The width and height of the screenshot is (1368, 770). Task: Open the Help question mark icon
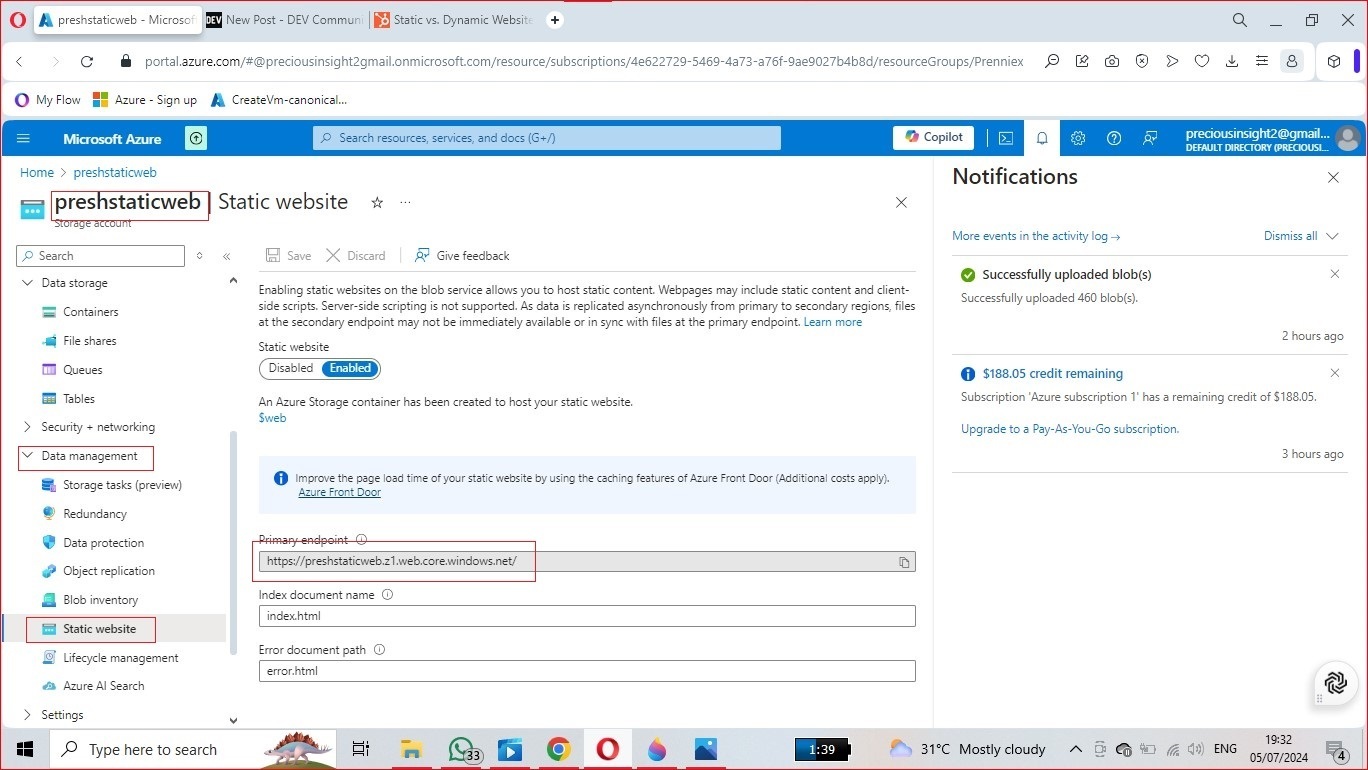tap(1114, 139)
